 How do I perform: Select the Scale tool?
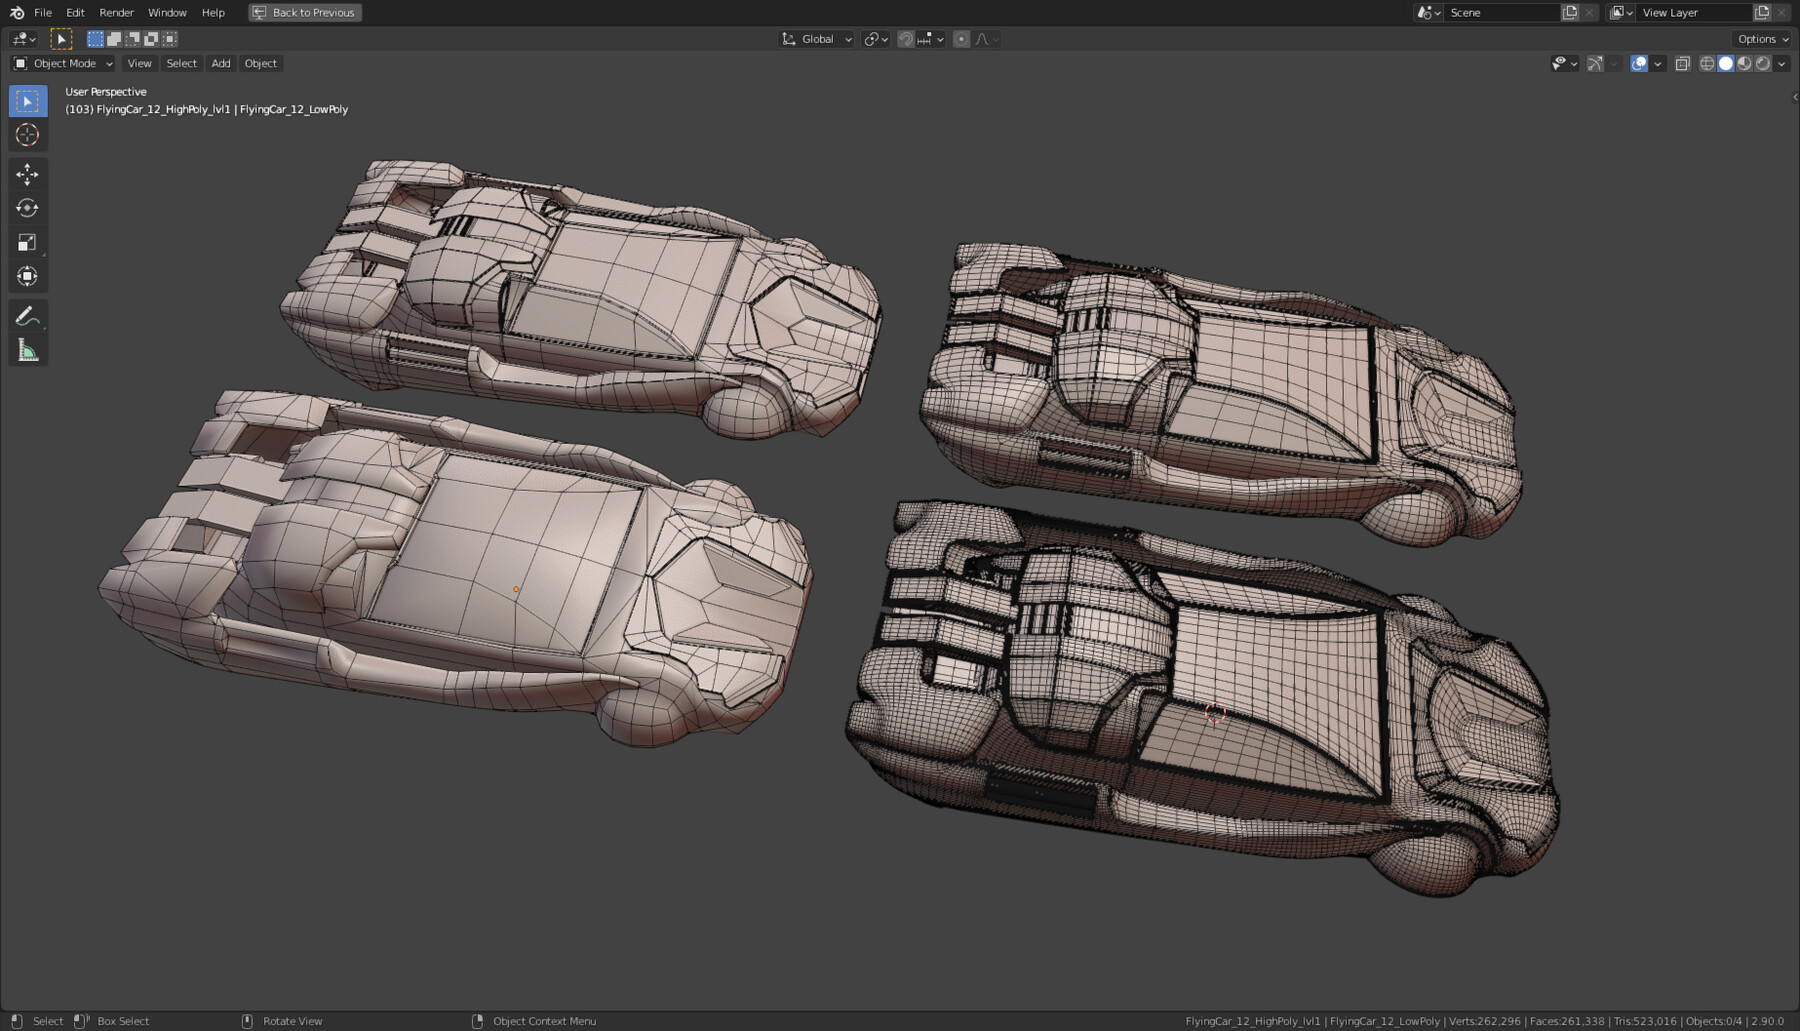(x=28, y=241)
